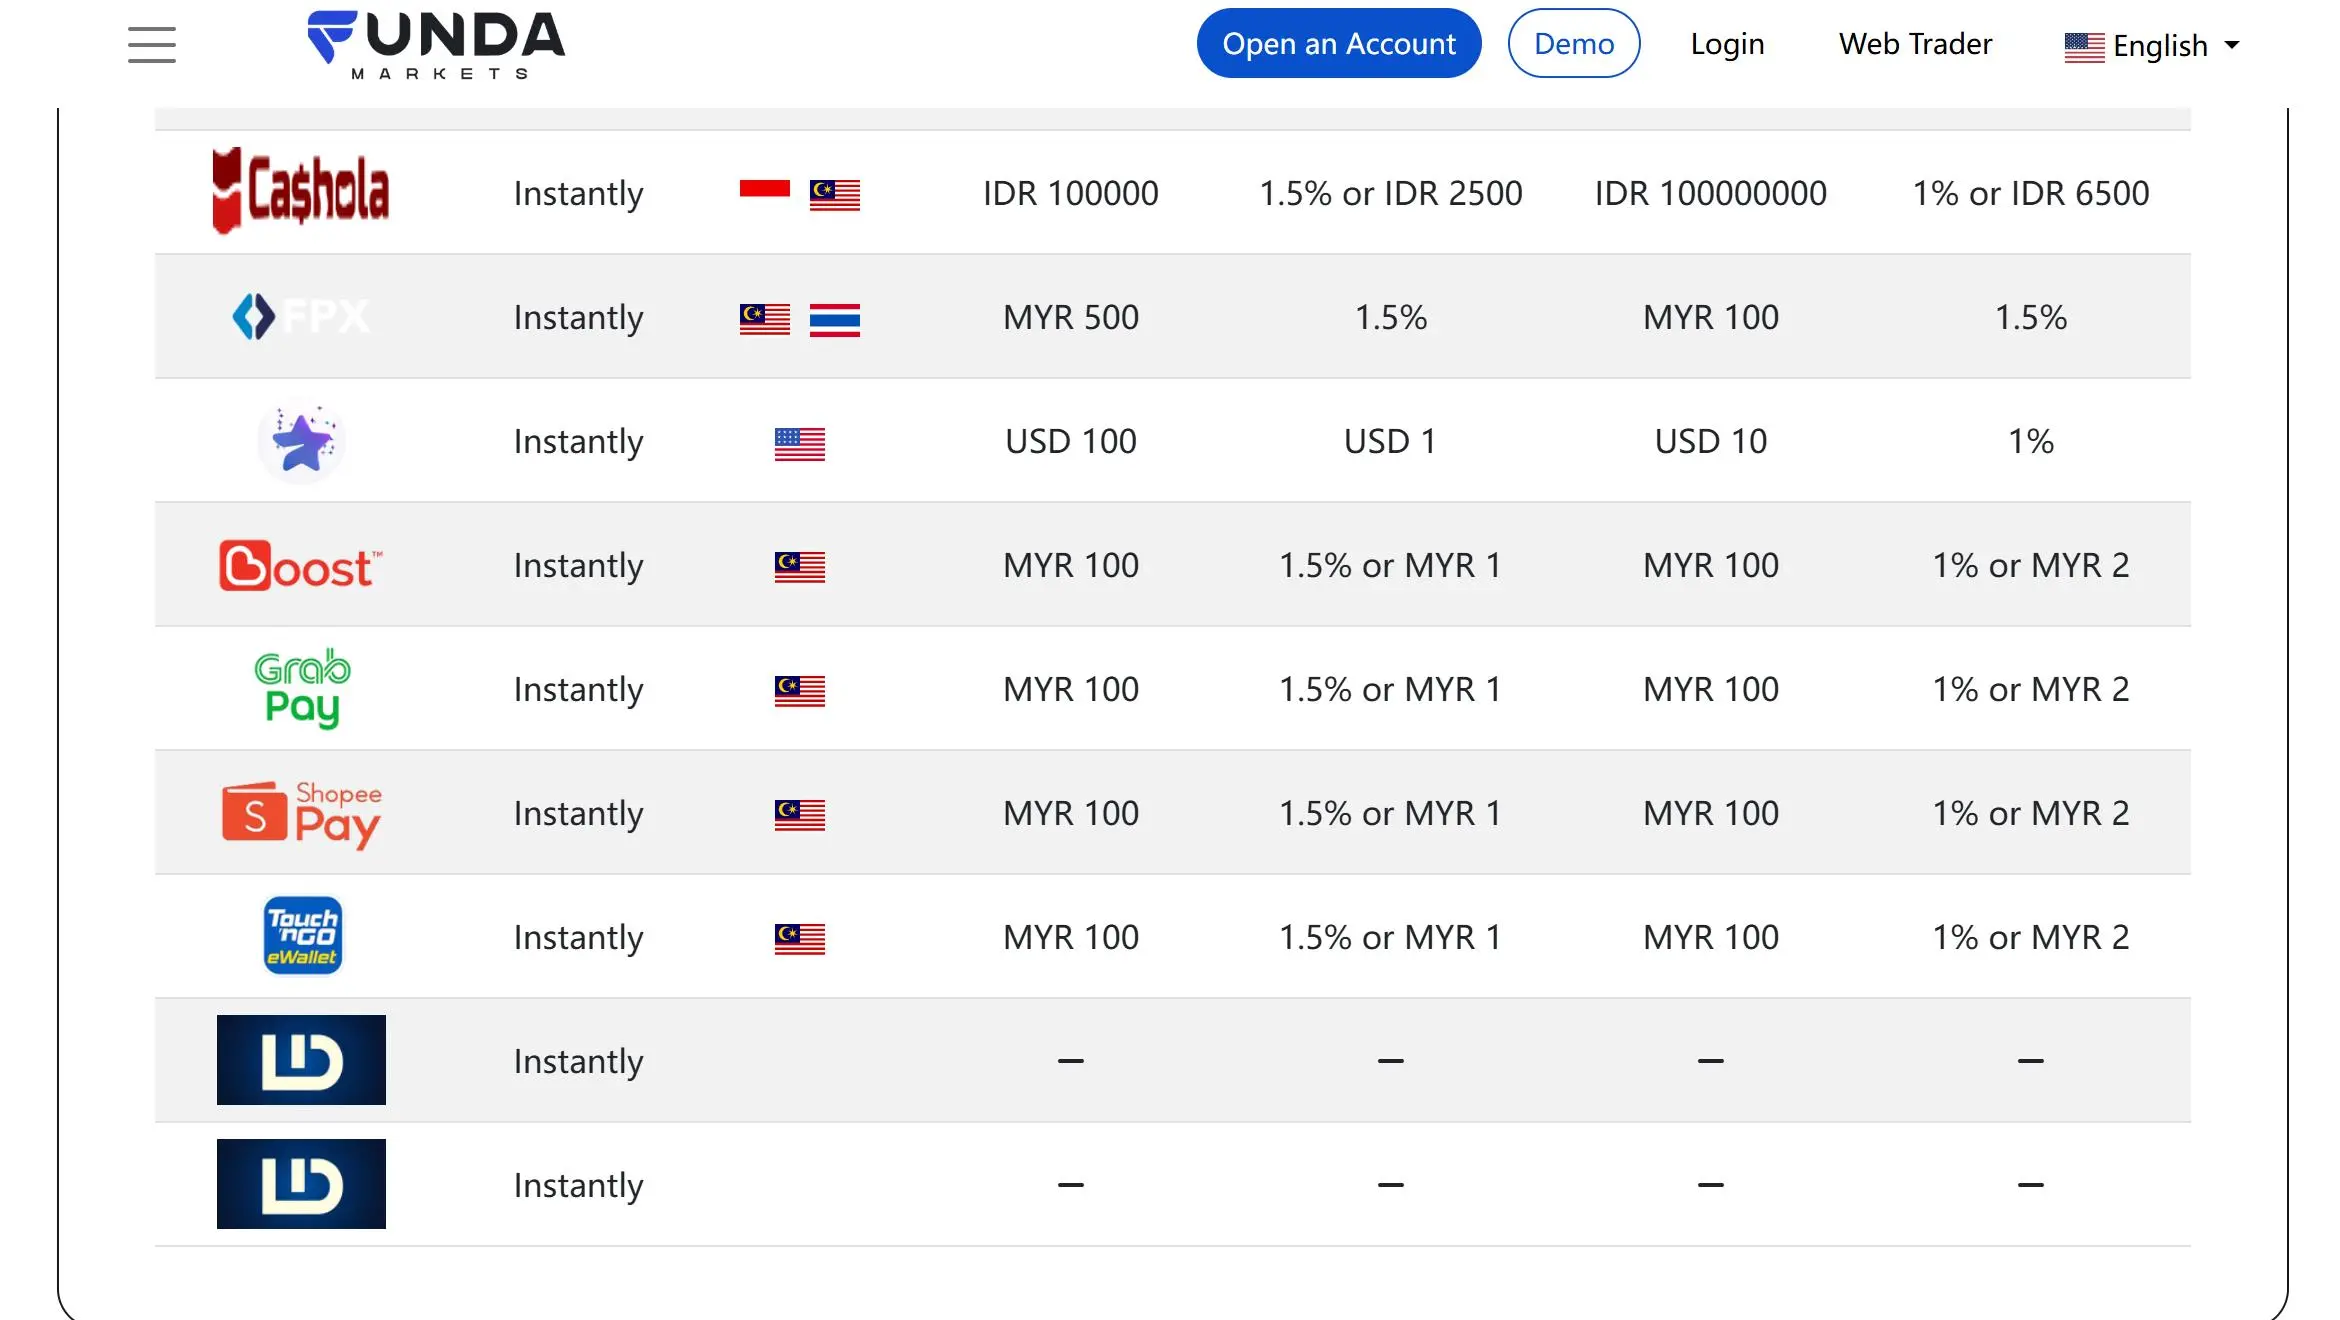
Task: Click the "1%" cell in USD row
Action: pos(2031,441)
